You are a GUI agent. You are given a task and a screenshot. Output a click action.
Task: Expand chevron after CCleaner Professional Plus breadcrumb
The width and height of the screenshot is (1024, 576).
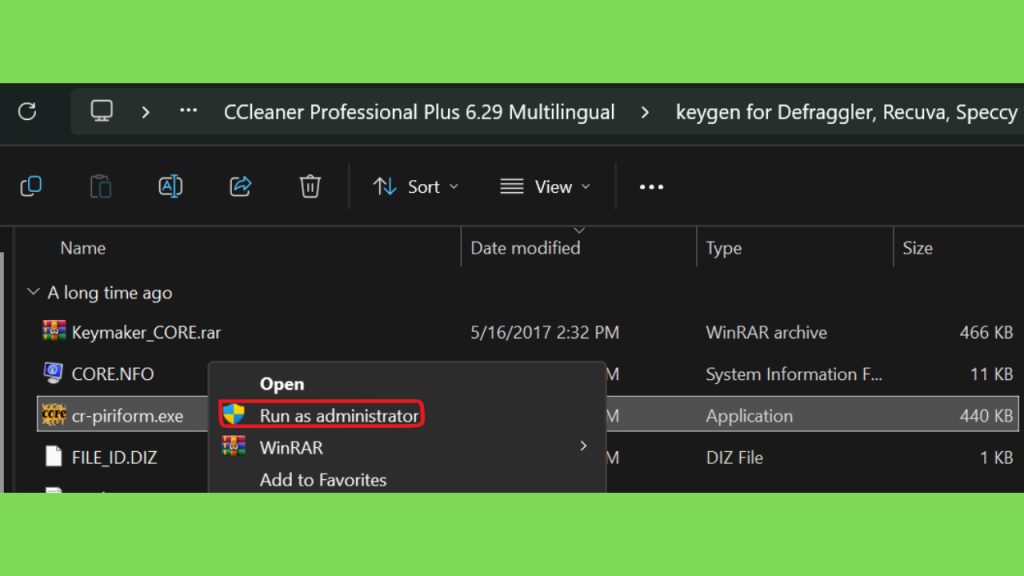pos(645,112)
